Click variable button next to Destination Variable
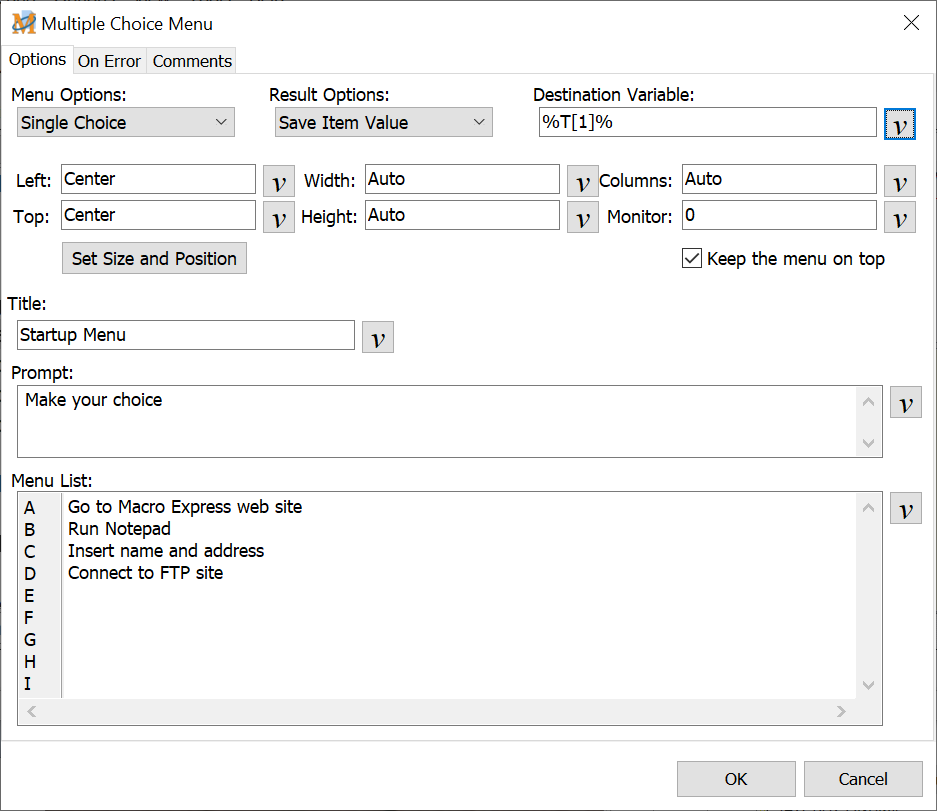Image resolution: width=937 pixels, height=811 pixels. (x=900, y=125)
